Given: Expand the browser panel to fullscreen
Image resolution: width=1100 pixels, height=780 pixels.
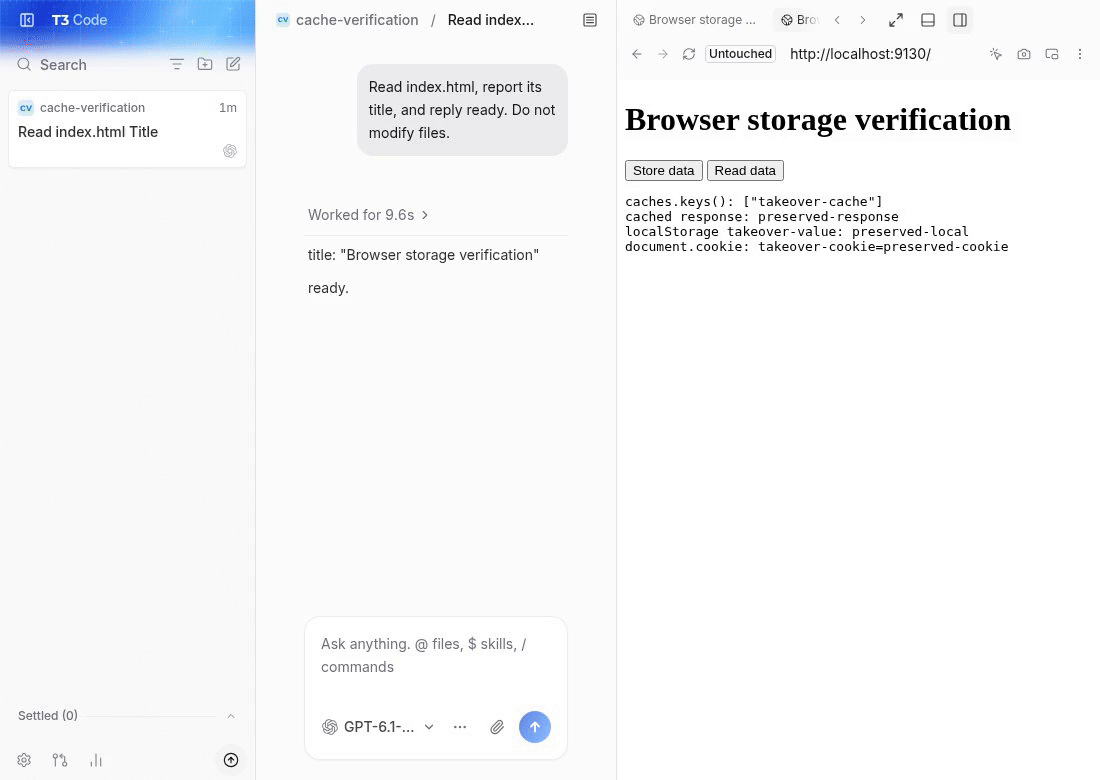Looking at the screenshot, I should [x=896, y=20].
